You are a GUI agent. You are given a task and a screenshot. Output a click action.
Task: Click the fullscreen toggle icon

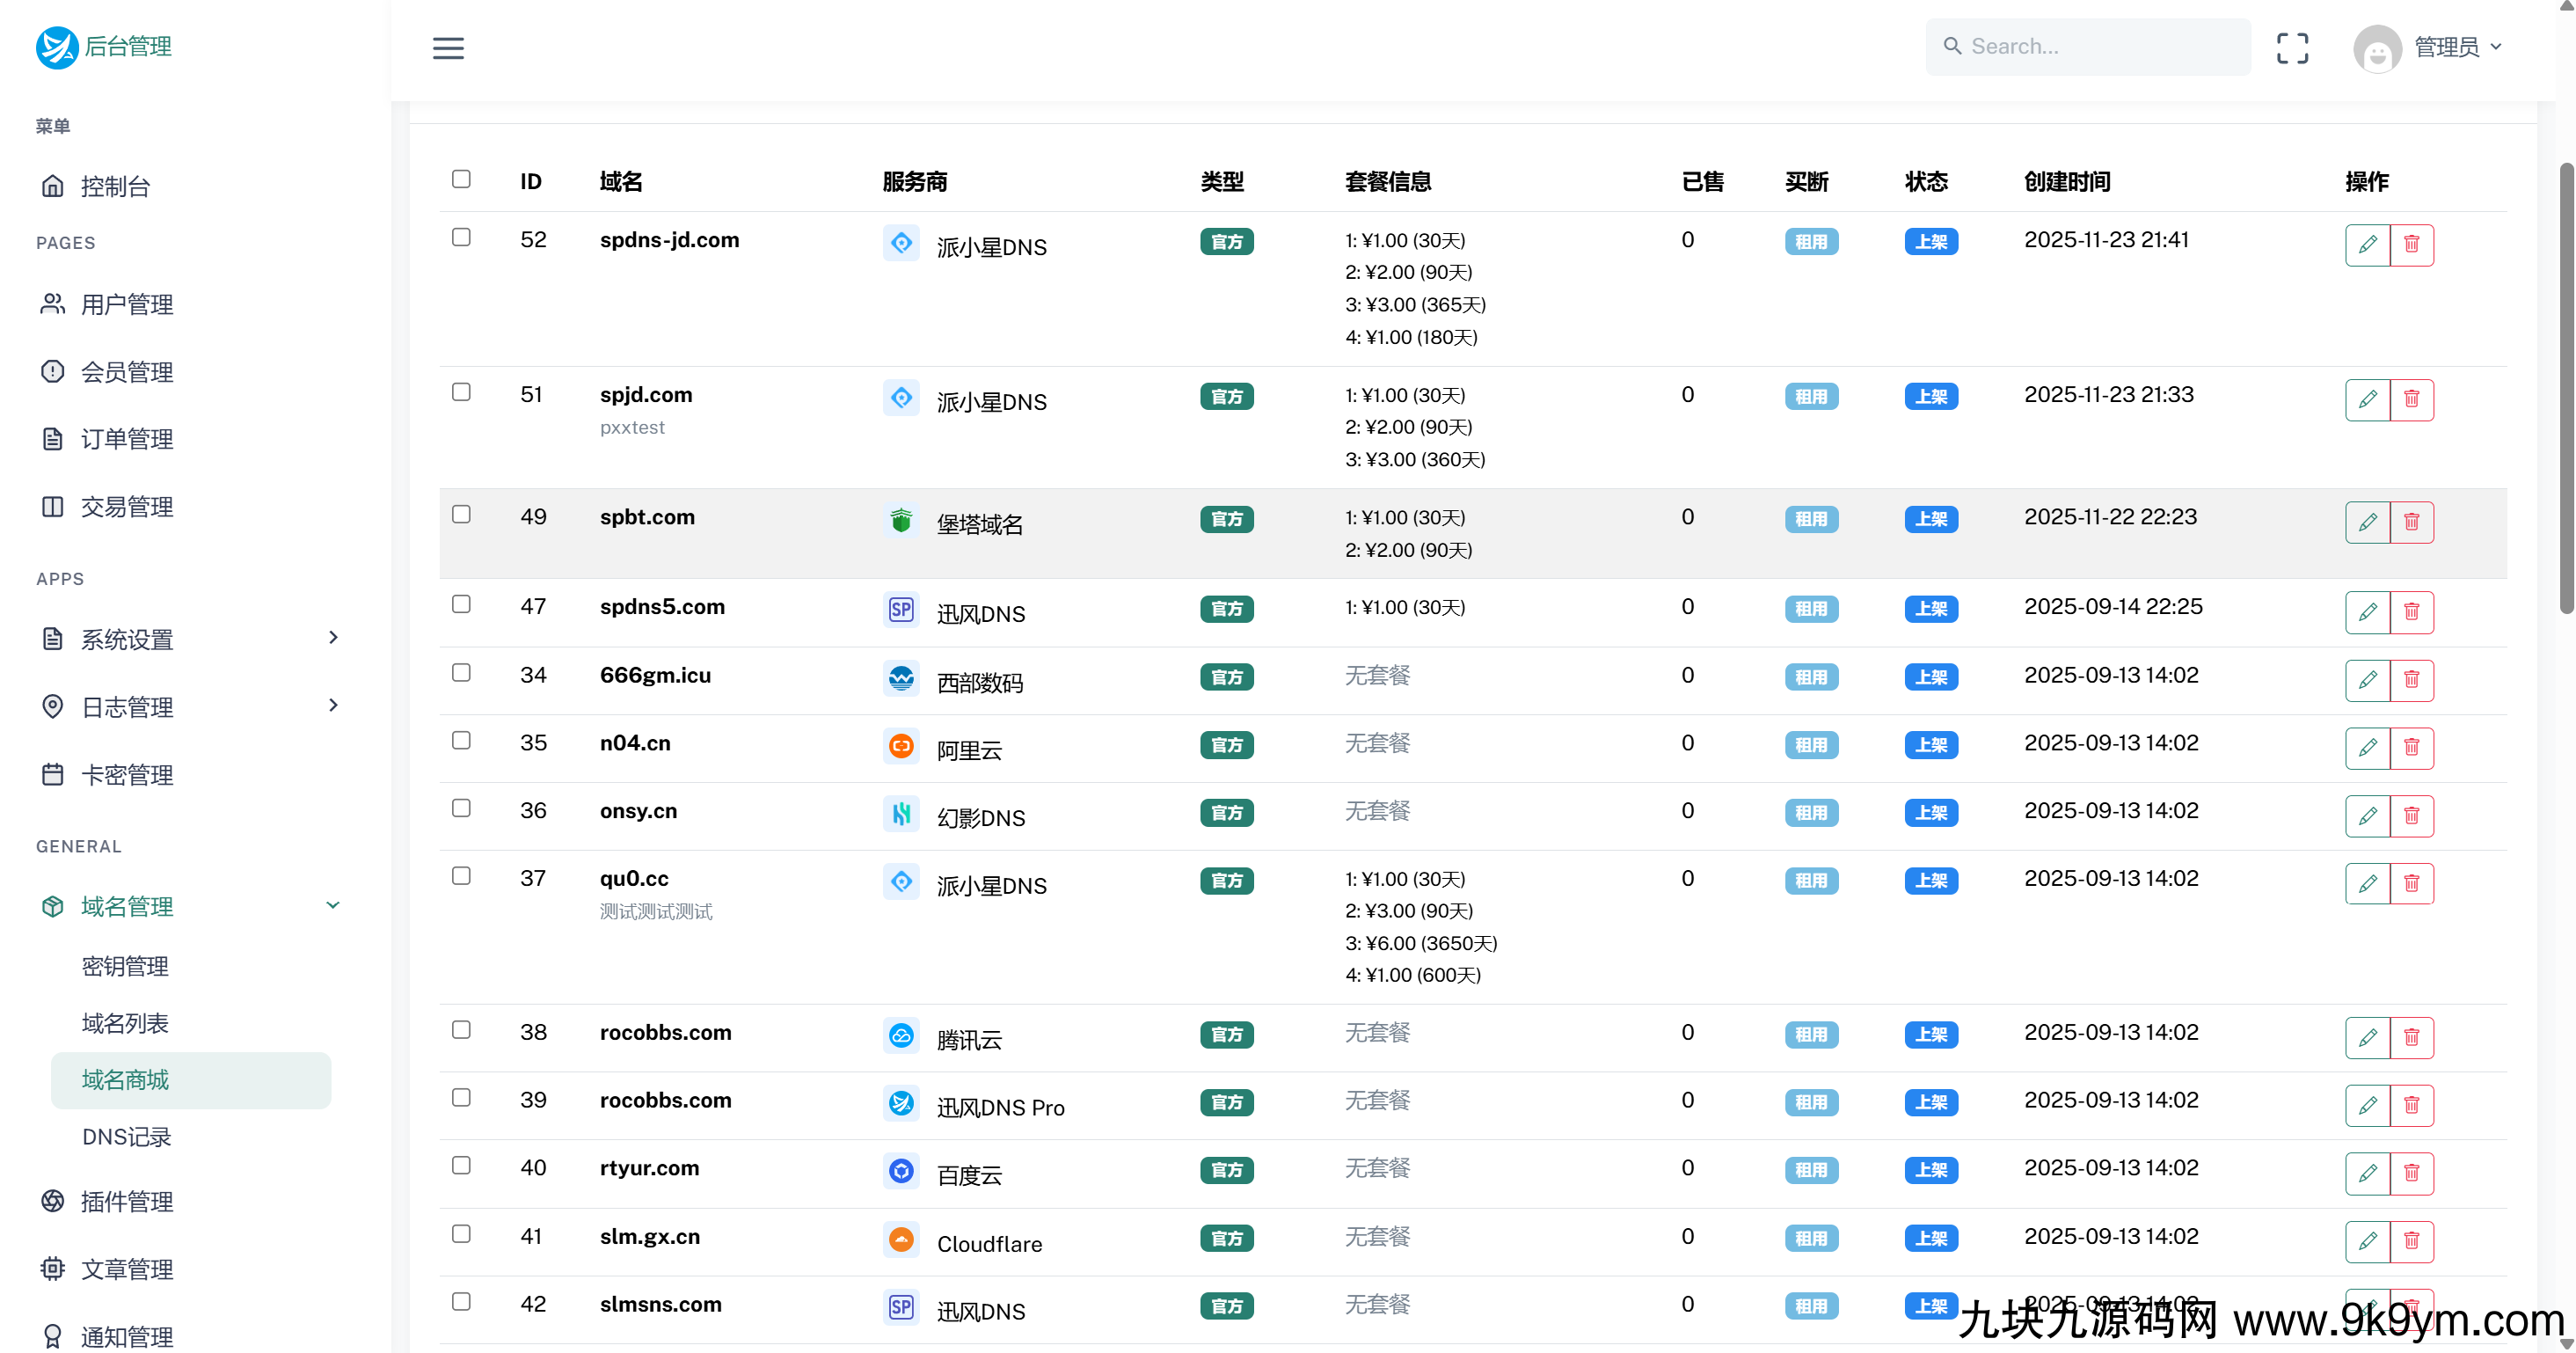click(2292, 47)
